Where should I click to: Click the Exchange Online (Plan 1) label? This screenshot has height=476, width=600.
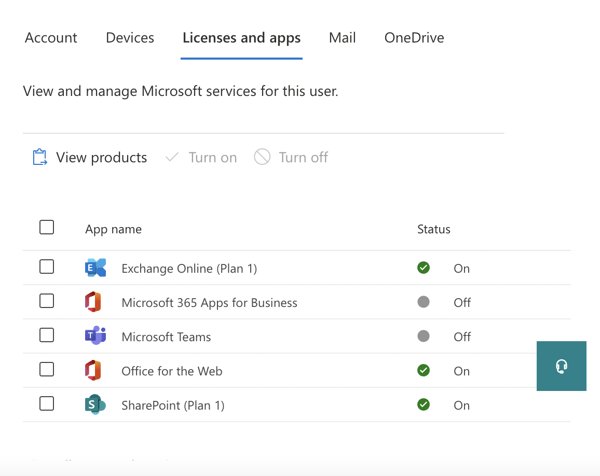click(x=189, y=269)
